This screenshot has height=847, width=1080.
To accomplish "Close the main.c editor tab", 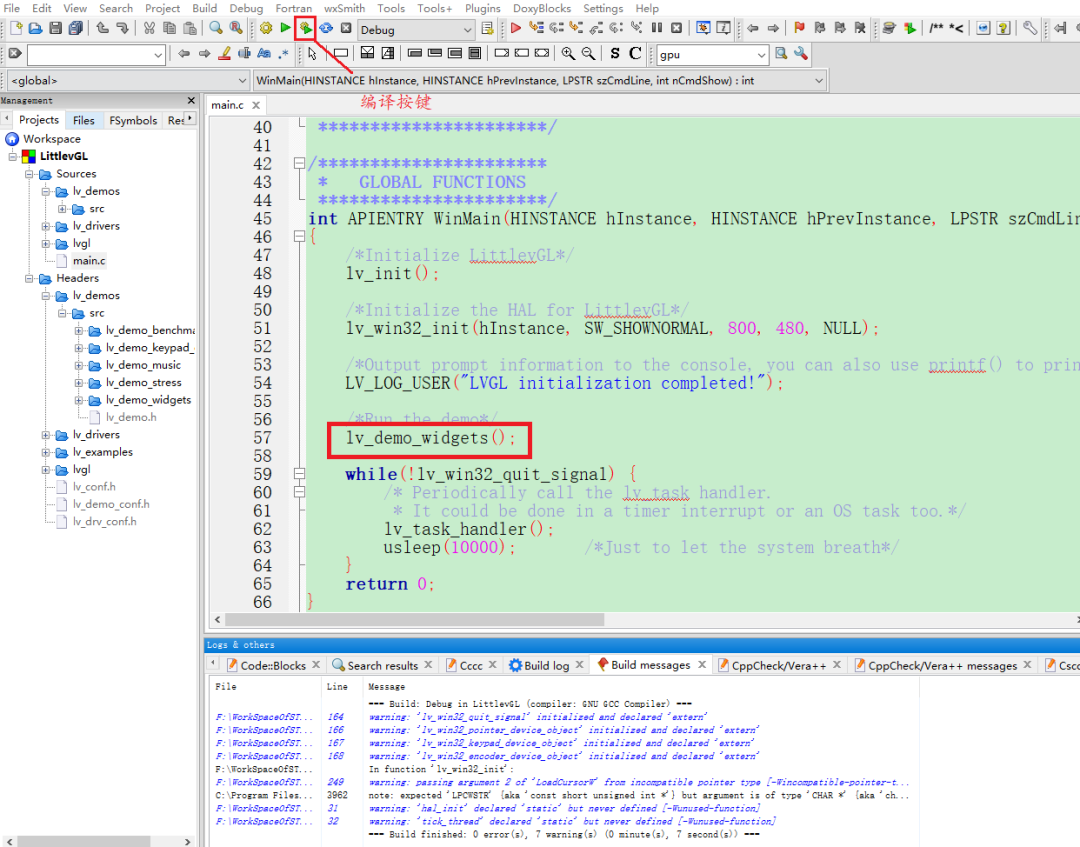I will pyautogui.click(x=256, y=105).
